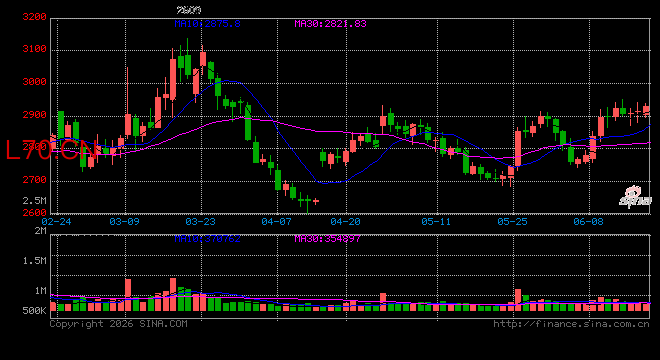Click the MA30:354897 volume indicator label
This screenshot has width=660, height=360.
(x=327, y=239)
